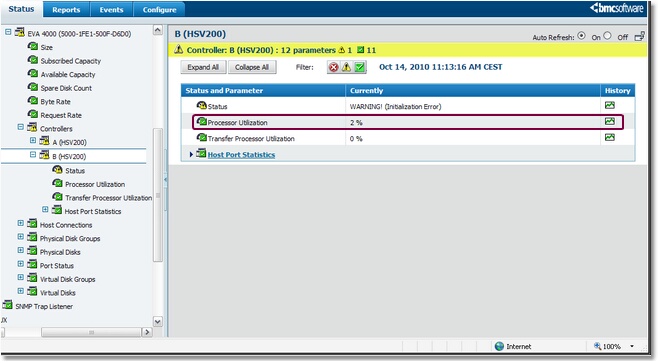Set Auto Refresh to Off
The height and width of the screenshot is (363, 658).
607,36
